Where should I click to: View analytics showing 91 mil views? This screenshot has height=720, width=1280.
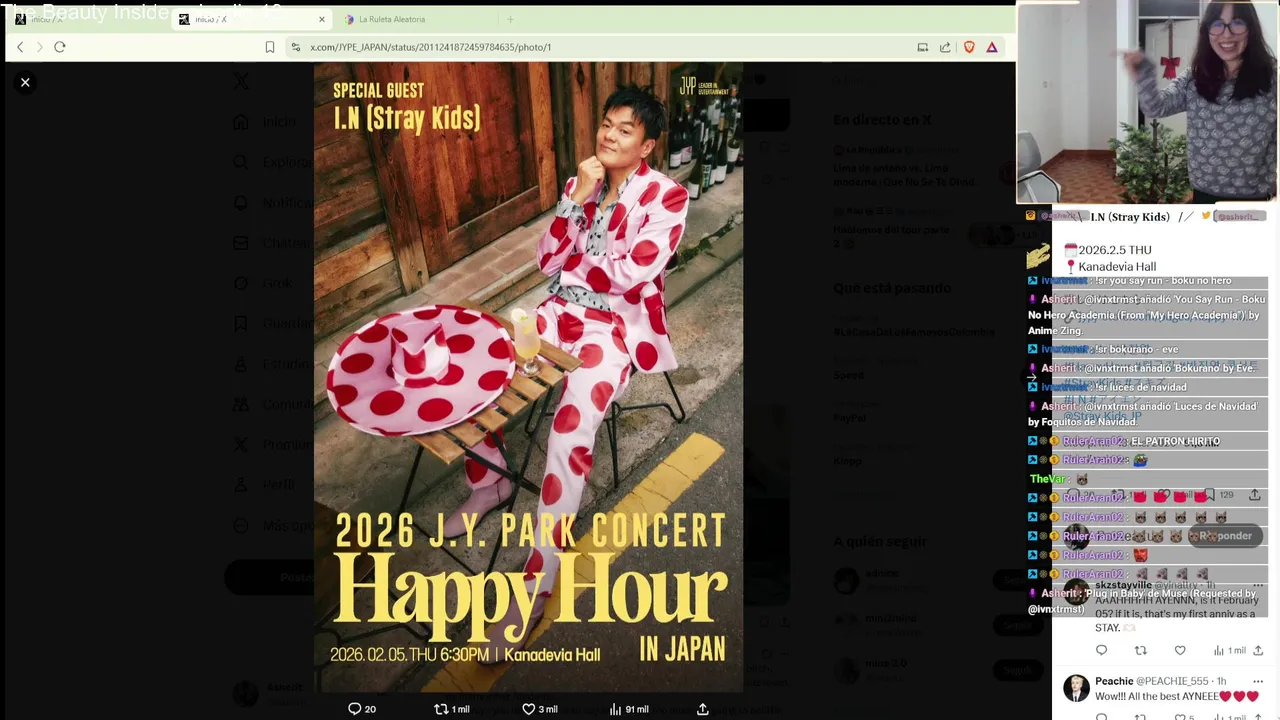629,709
